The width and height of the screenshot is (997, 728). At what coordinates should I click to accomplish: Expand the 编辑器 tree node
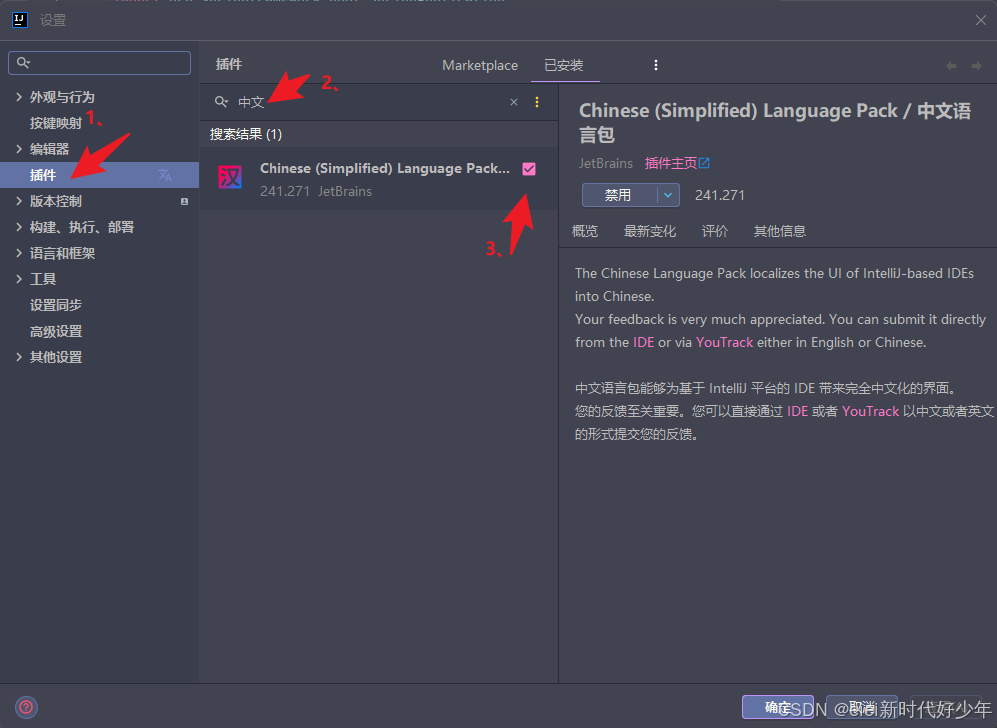(19, 149)
